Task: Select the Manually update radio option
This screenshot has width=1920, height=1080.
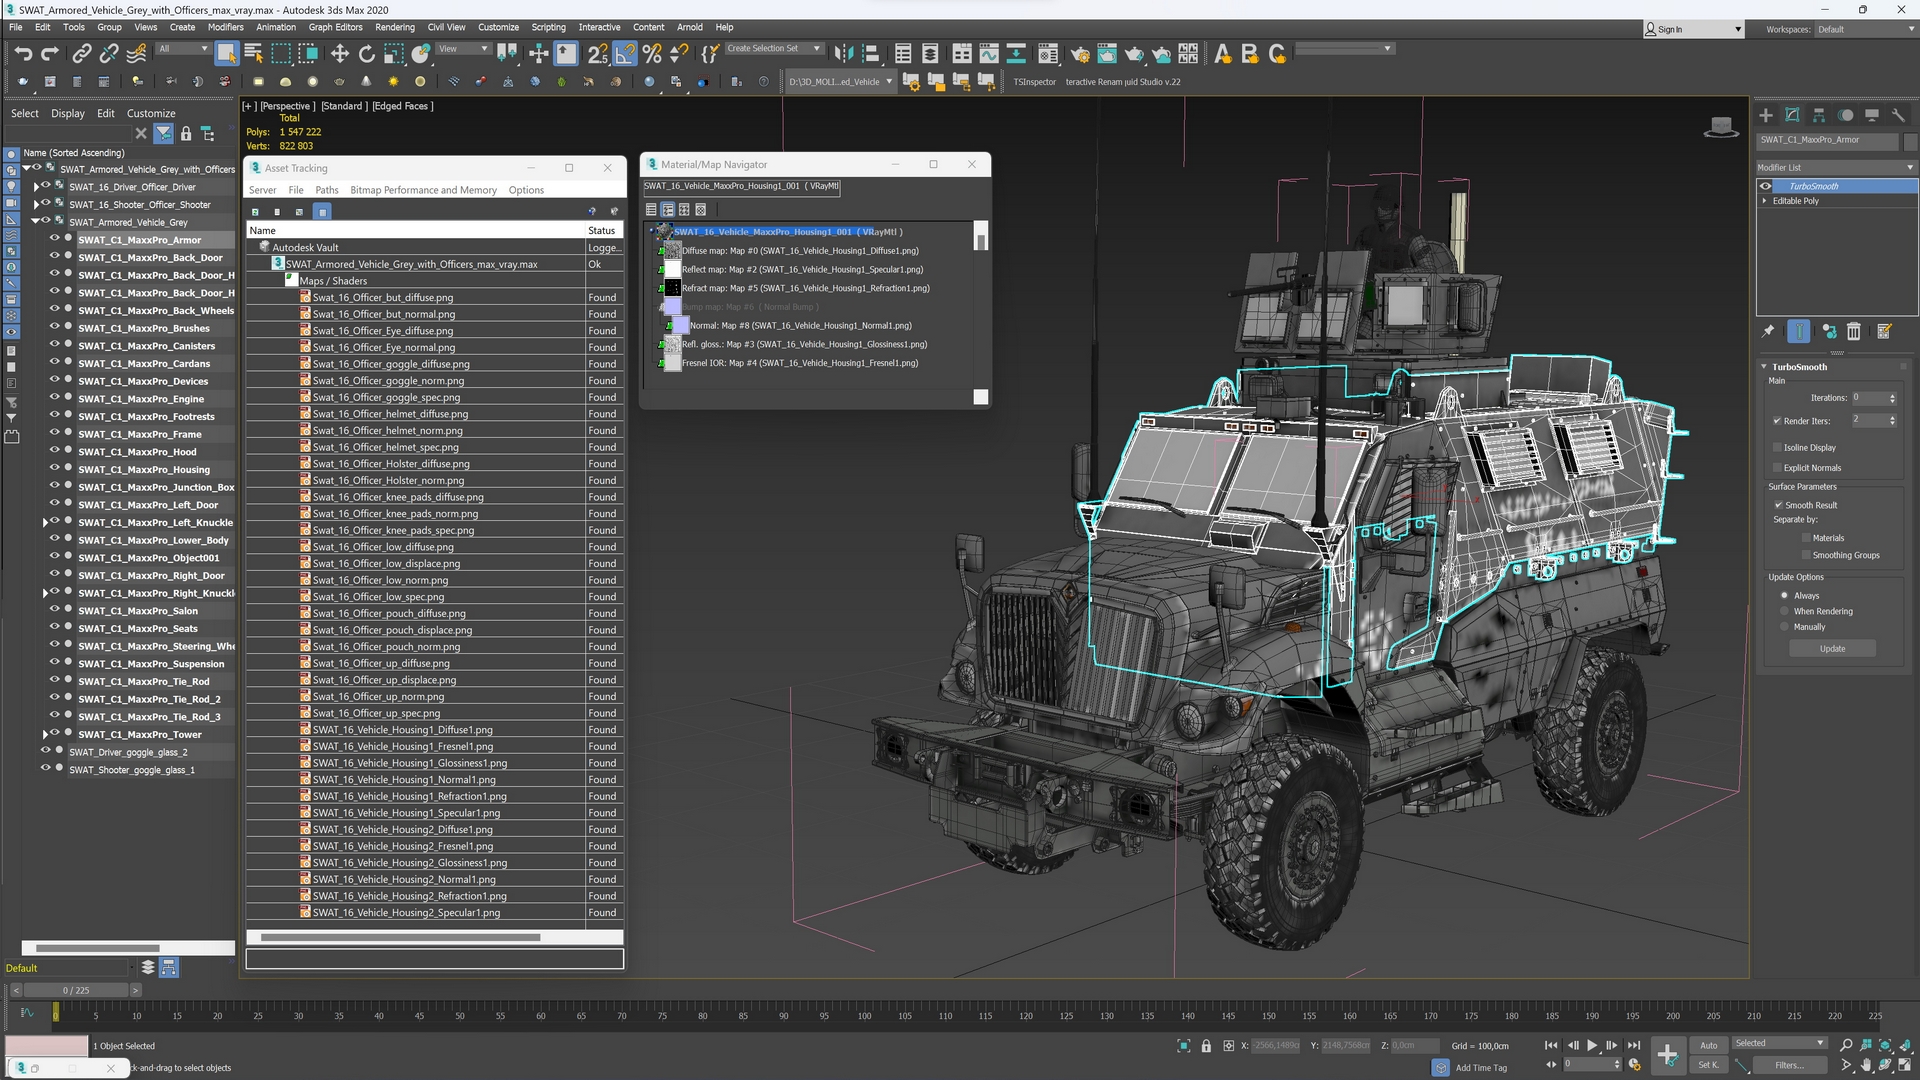Action: (x=1784, y=628)
